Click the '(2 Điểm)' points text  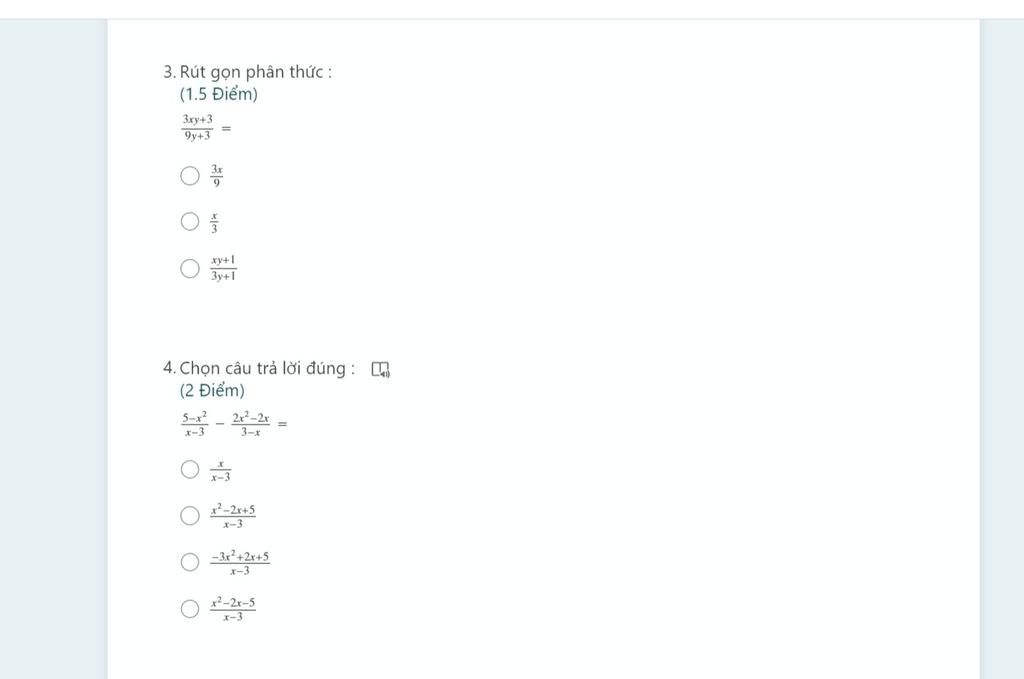click(212, 390)
